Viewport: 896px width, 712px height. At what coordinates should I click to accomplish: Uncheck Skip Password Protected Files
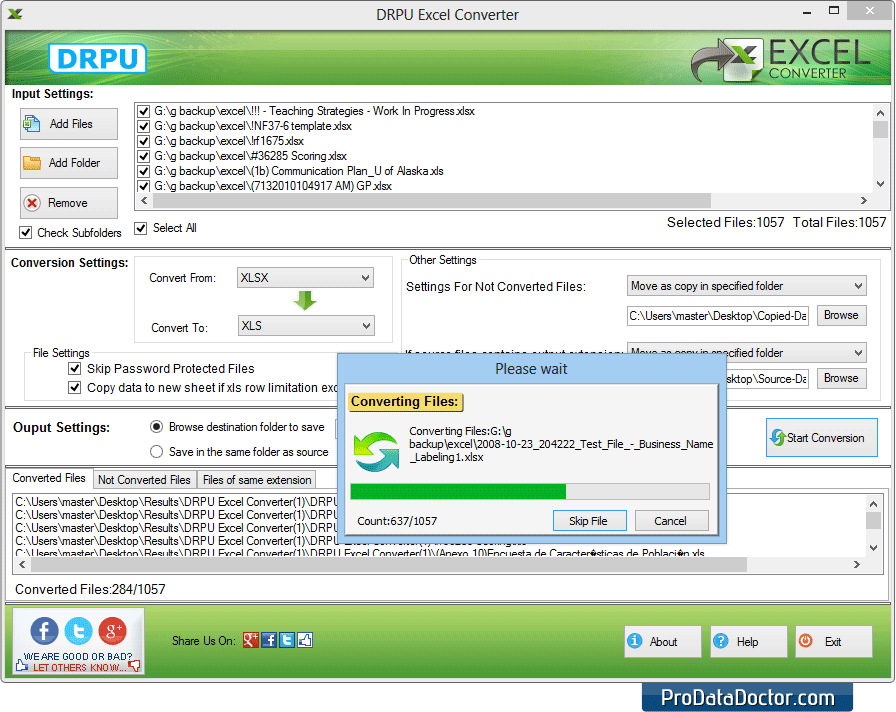(x=75, y=368)
